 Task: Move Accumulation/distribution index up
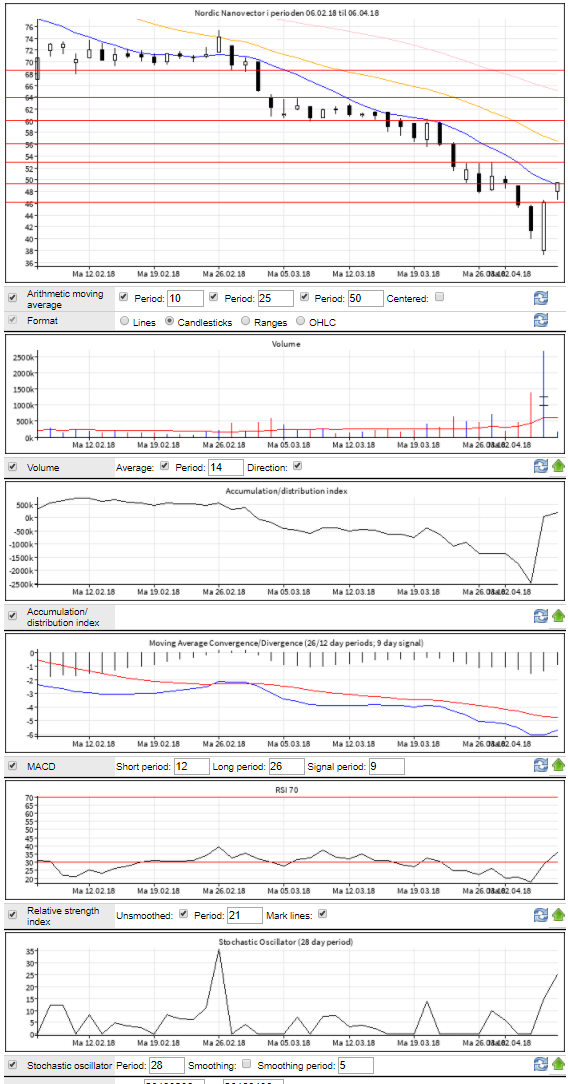click(558, 615)
